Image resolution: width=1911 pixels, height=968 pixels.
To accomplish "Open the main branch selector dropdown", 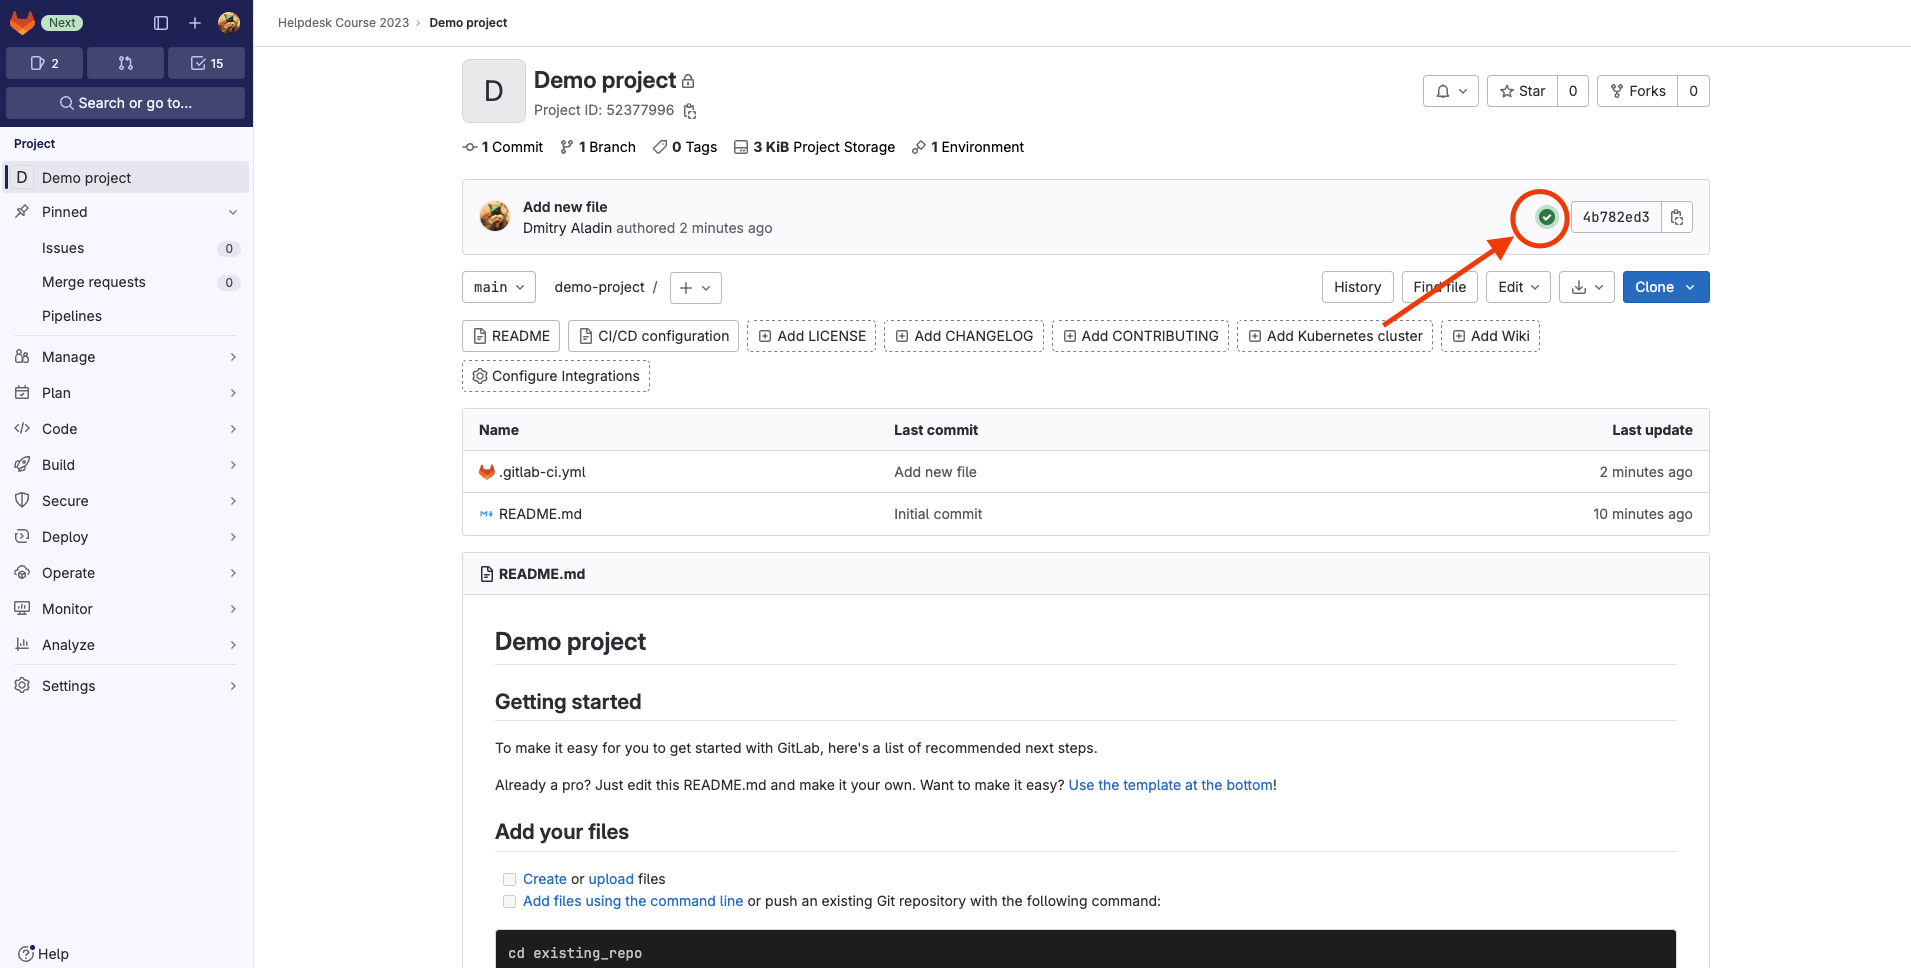I will (498, 287).
